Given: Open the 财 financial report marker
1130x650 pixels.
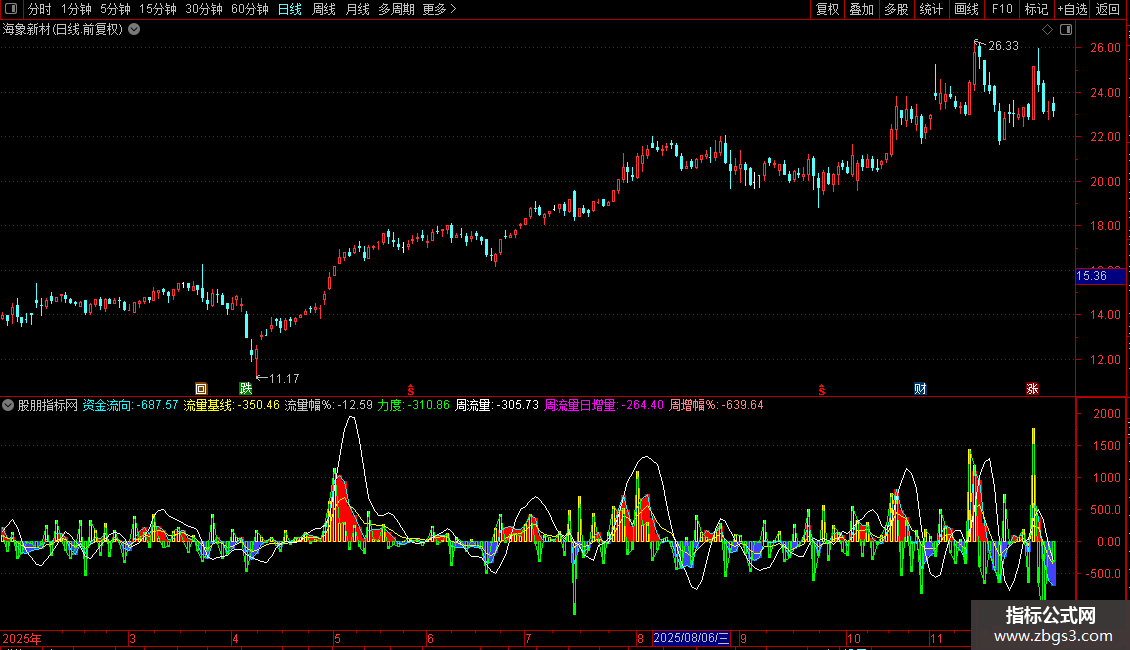Looking at the screenshot, I should click(x=920, y=388).
